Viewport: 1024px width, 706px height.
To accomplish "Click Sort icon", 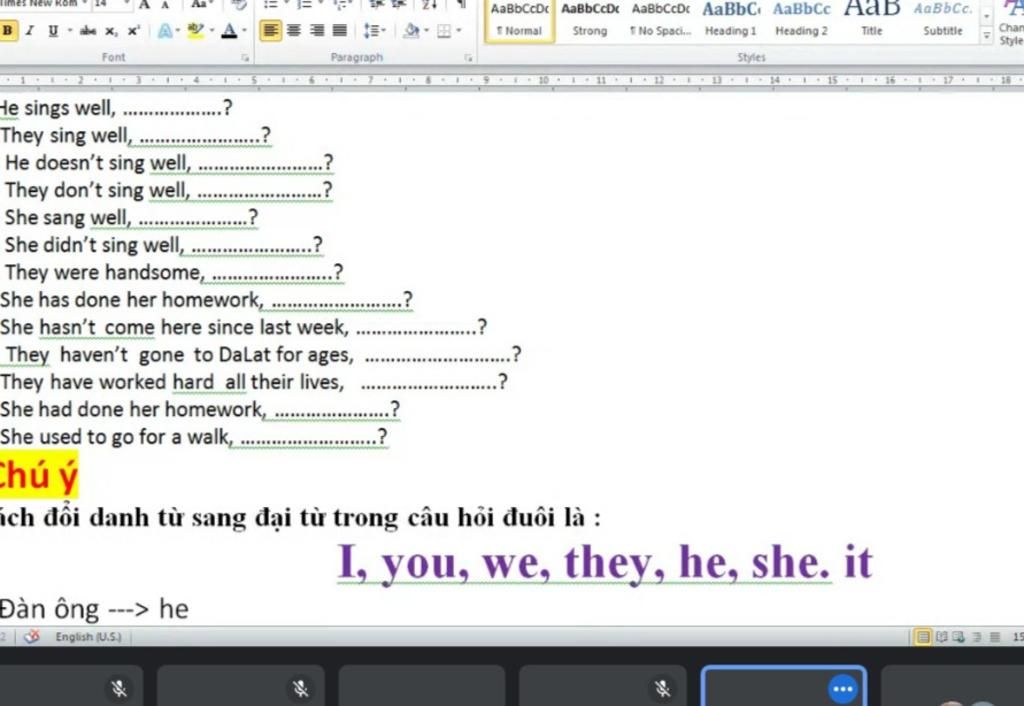I will [429, 5].
